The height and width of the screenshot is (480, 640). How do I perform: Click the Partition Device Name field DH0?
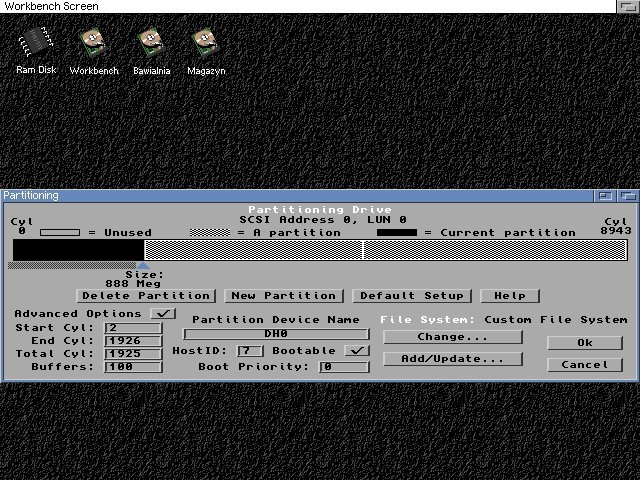276,334
